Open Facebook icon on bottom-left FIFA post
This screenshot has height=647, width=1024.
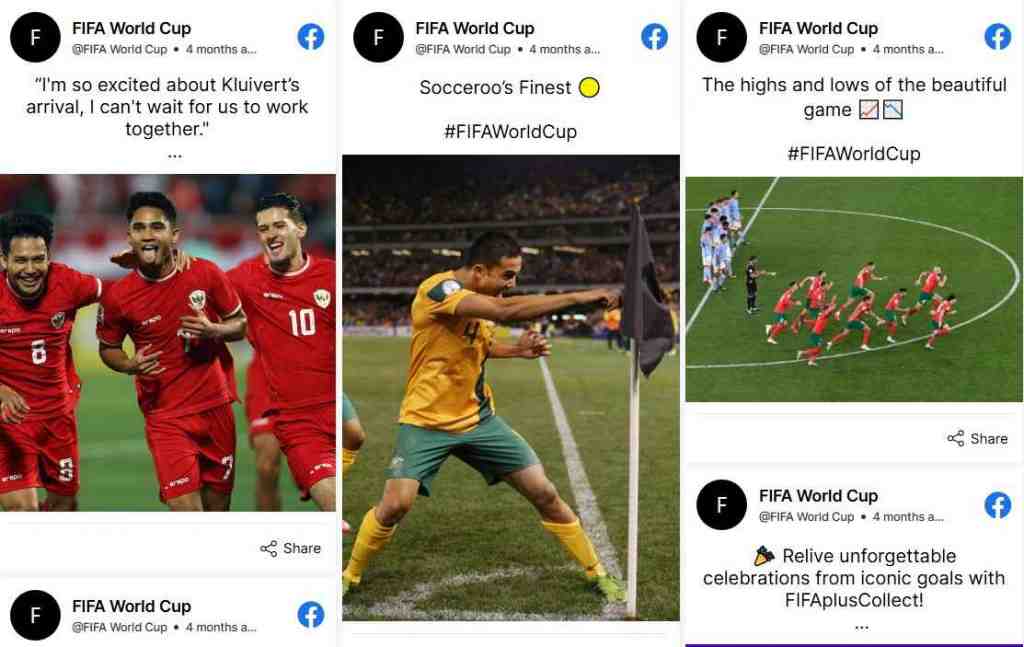(311, 614)
